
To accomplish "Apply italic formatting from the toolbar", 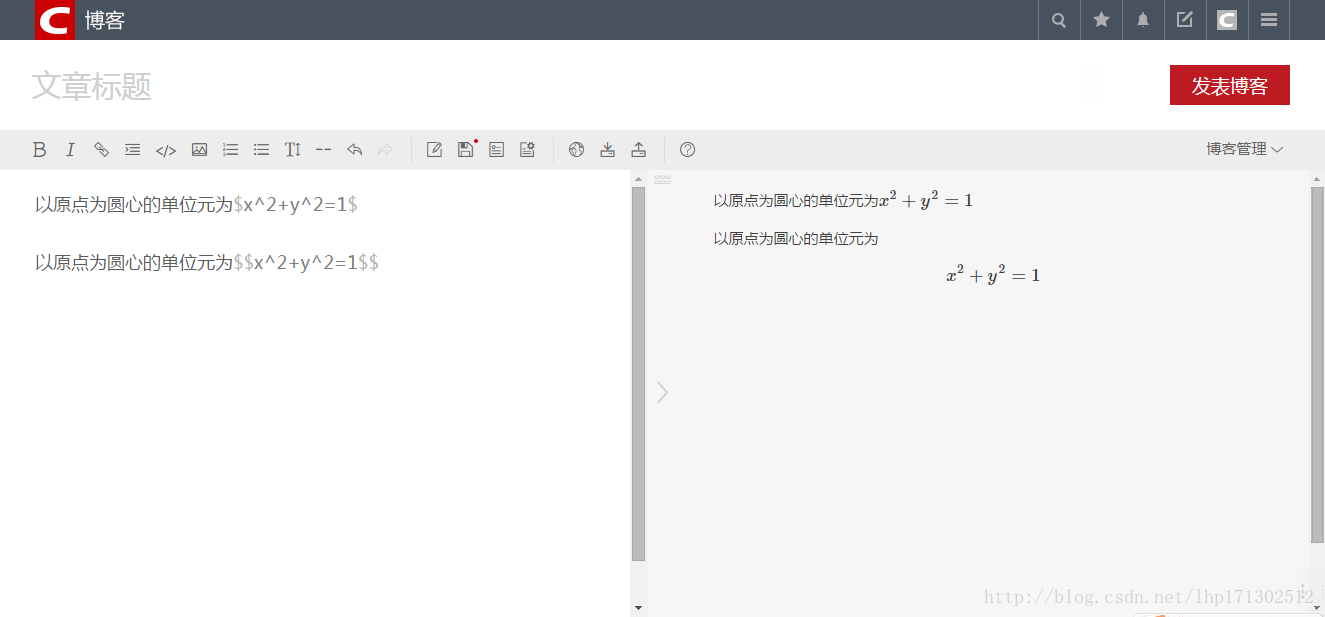I will click(70, 150).
